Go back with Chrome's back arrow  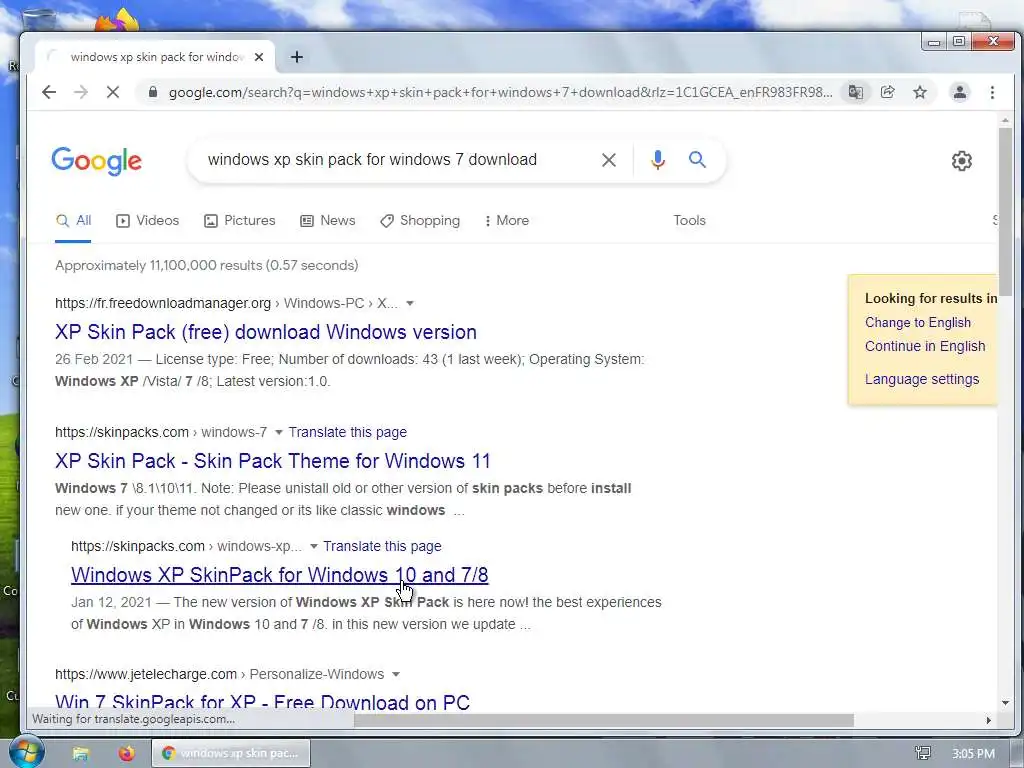[49, 92]
